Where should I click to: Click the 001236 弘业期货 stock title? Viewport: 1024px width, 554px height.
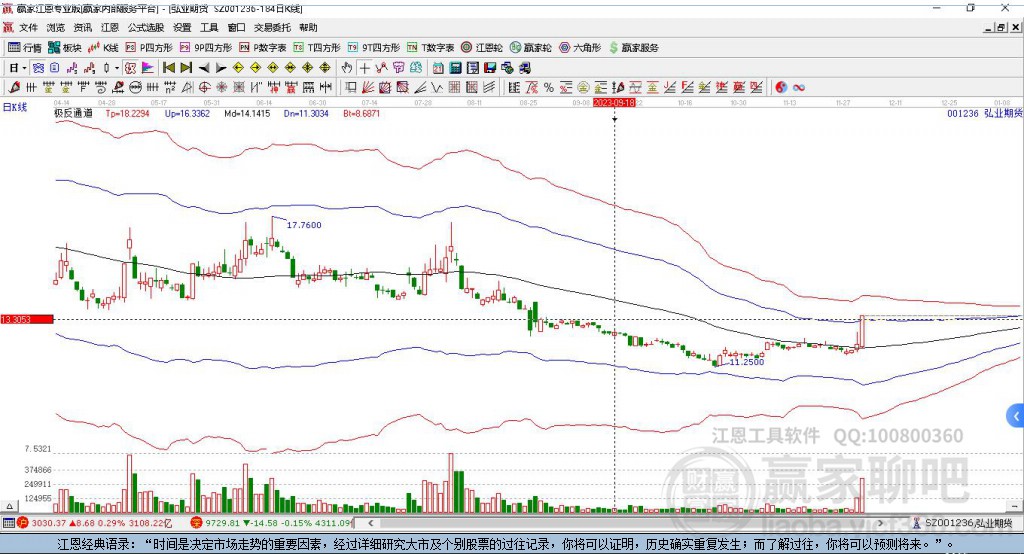point(985,113)
